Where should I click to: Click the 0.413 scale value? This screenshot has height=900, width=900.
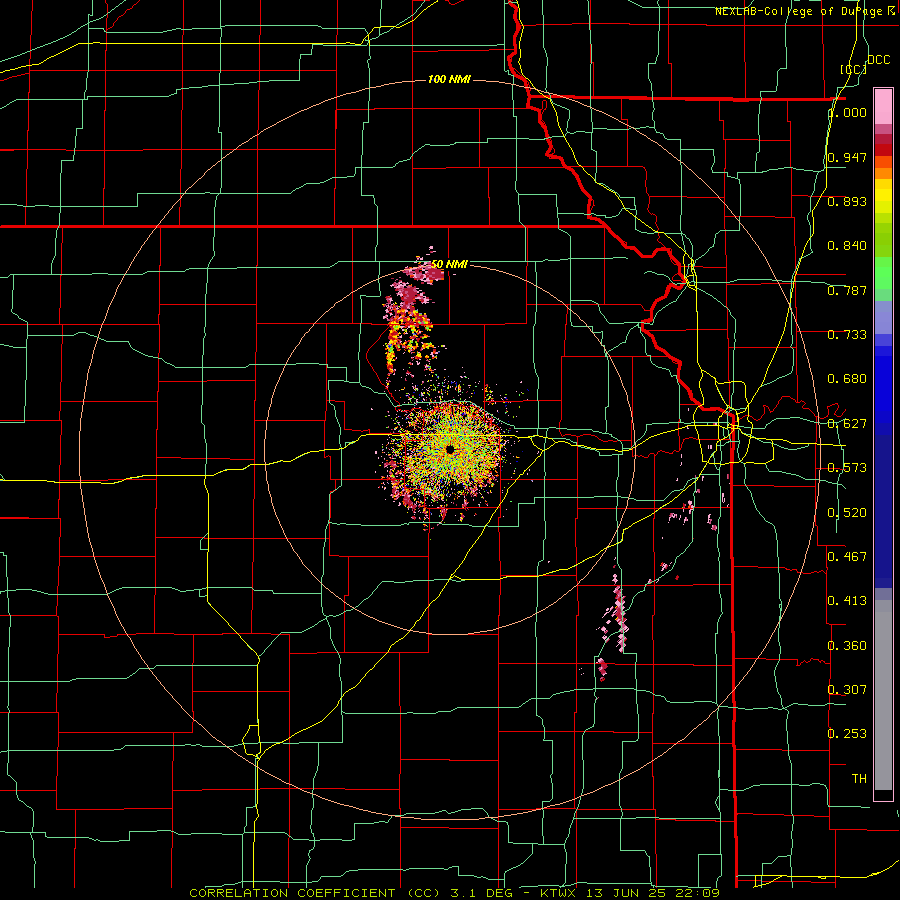pyautogui.click(x=847, y=601)
